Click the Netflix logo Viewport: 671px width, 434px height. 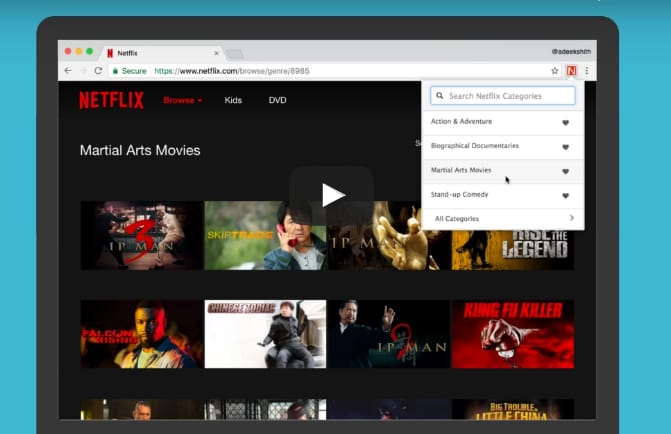tap(111, 101)
